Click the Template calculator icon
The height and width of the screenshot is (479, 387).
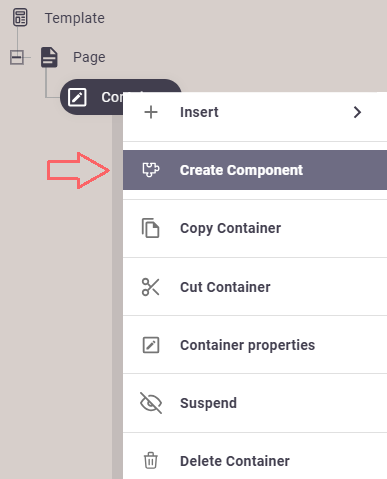point(20,17)
